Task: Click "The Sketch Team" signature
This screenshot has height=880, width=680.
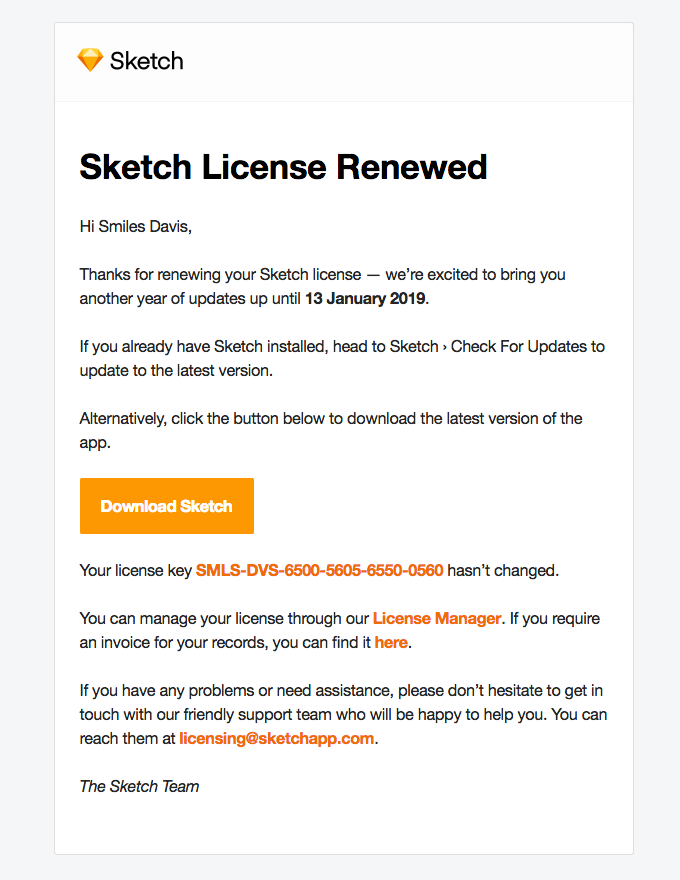Action: pyautogui.click(x=139, y=786)
